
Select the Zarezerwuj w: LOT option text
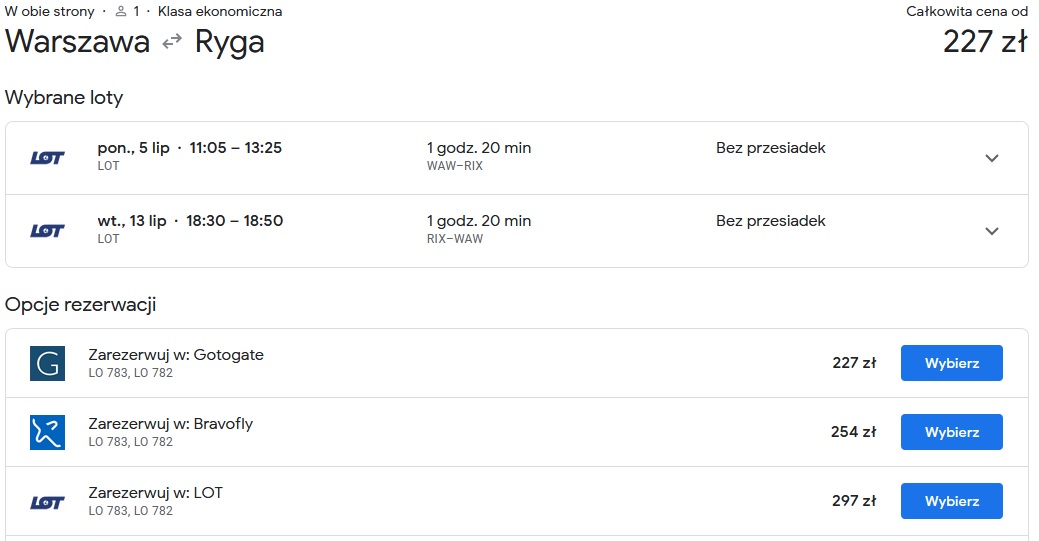coord(156,493)
